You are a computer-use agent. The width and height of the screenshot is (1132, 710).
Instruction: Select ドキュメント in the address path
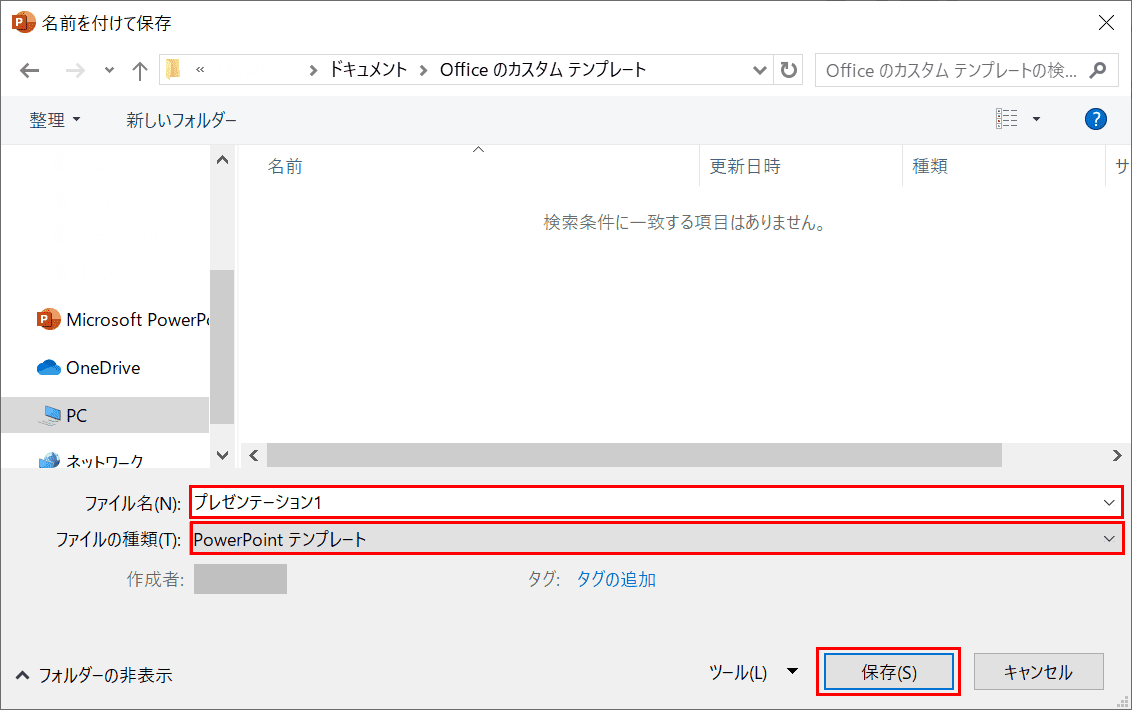click(x=368, y=69)
